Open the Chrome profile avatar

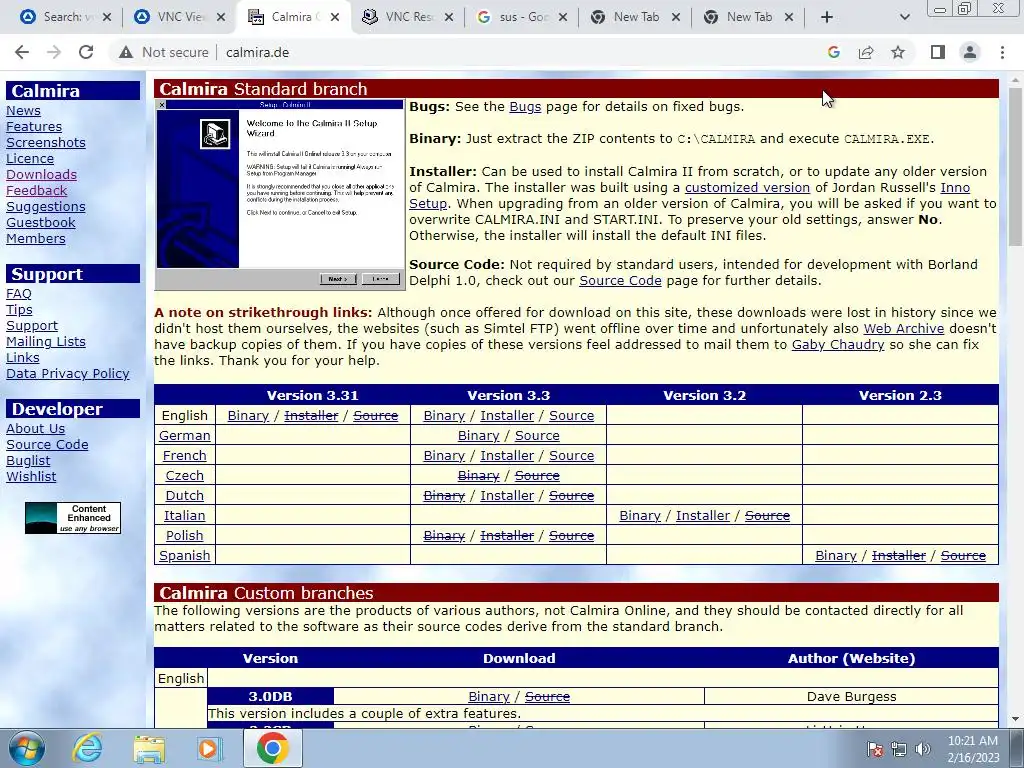pos(970,52)
